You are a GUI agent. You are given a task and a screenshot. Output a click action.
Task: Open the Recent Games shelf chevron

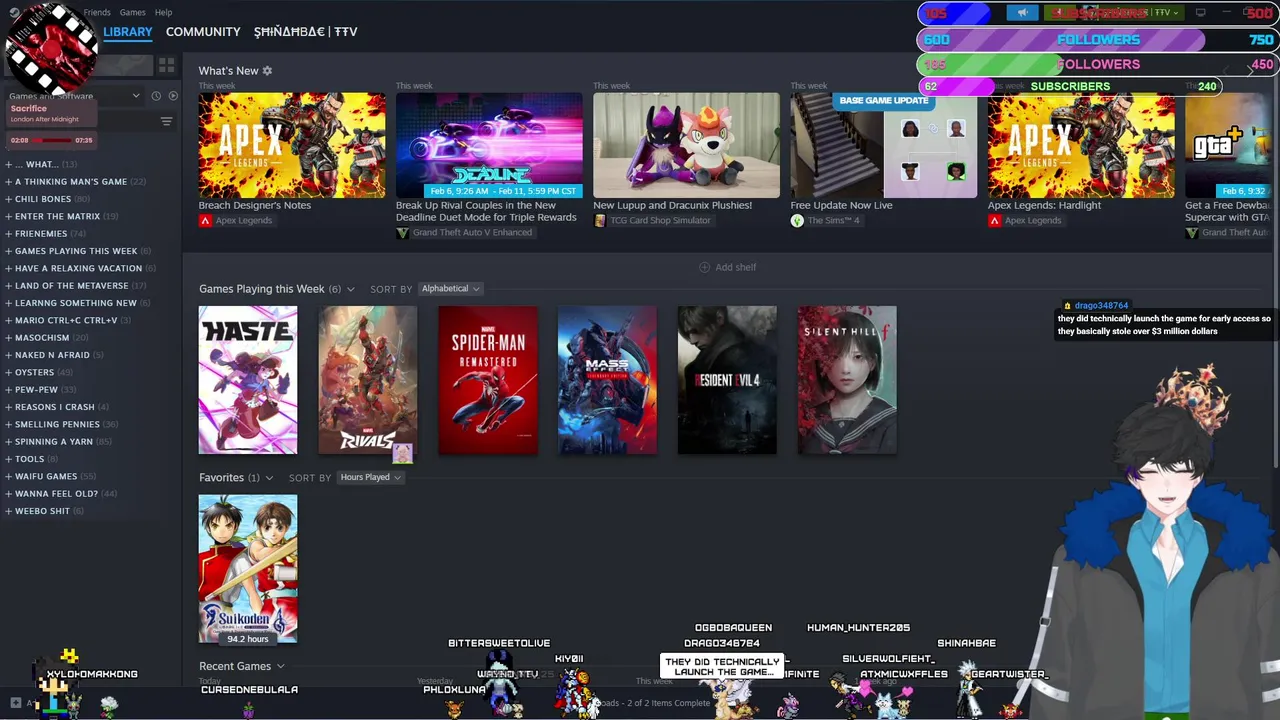(x=280, y=666)
